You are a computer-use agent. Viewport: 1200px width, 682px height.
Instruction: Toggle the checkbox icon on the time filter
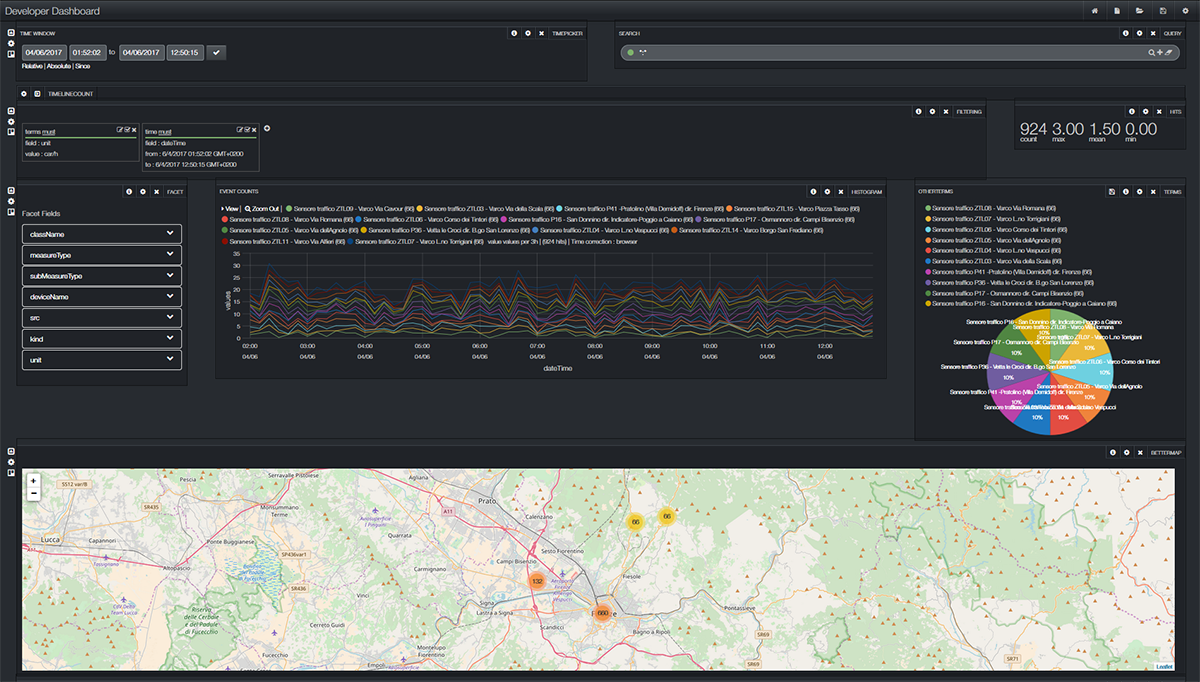247,130
